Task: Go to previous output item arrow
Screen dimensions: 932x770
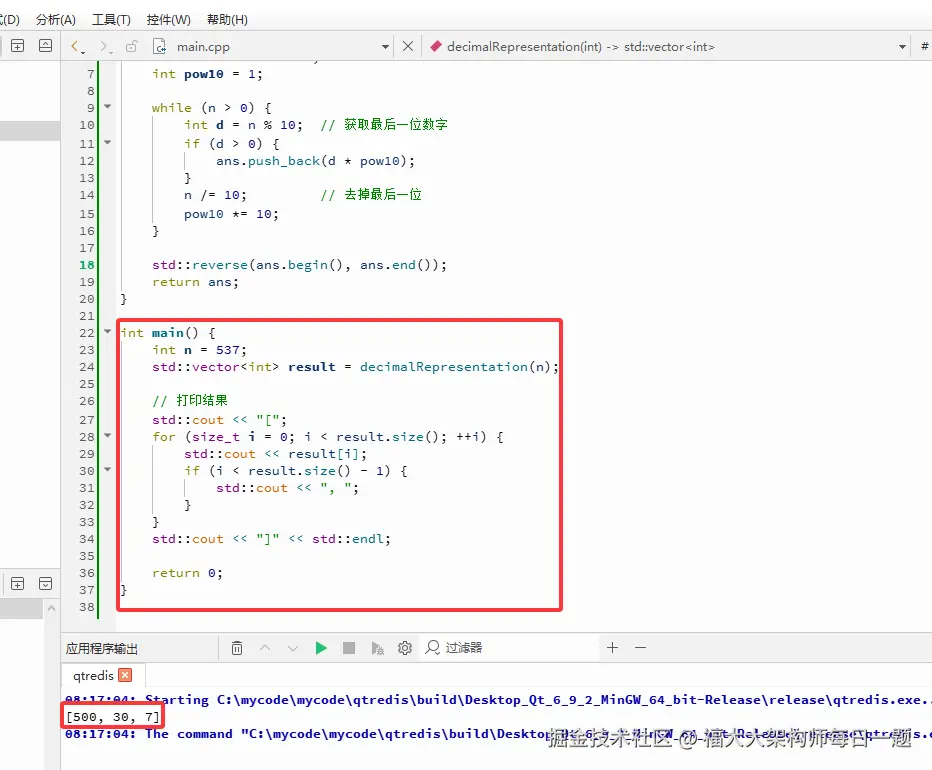Action: pos(265,648)
